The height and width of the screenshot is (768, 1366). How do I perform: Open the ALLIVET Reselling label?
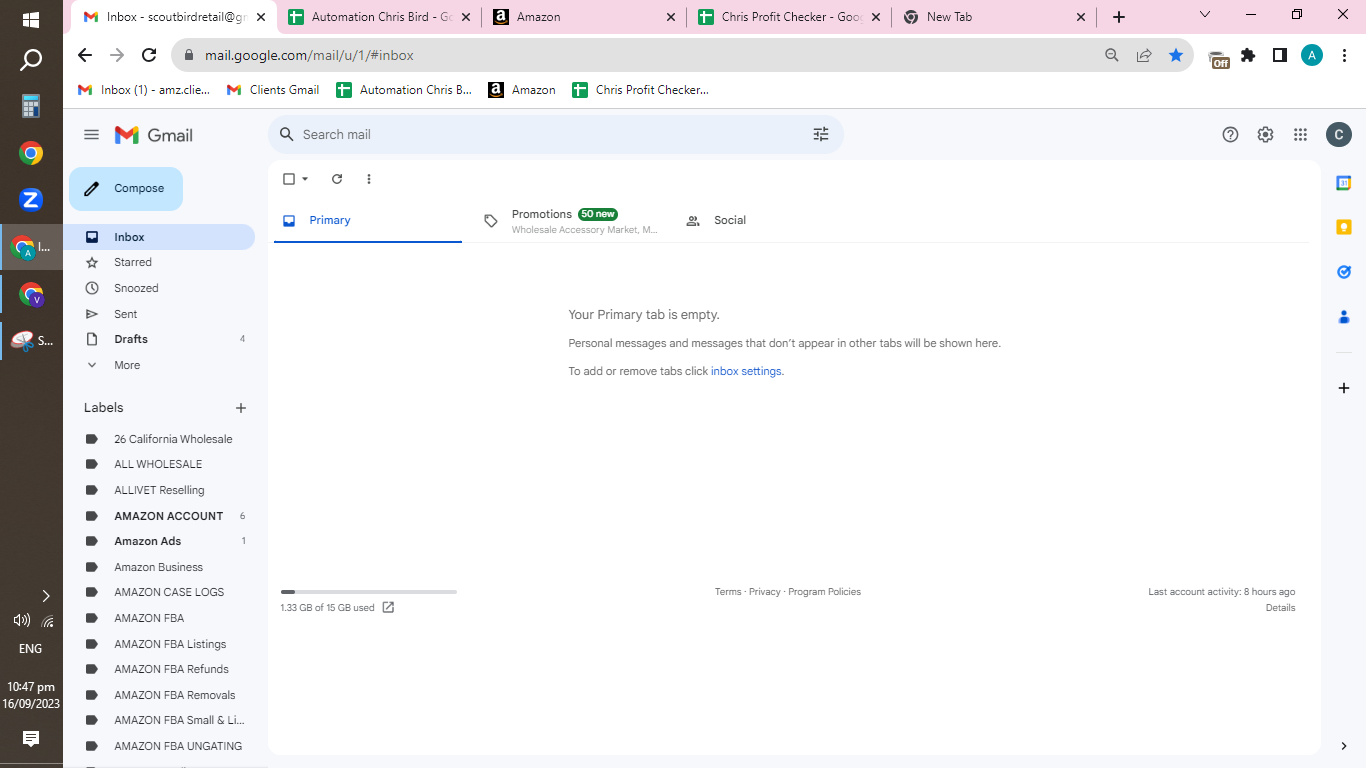pos(159,490)
